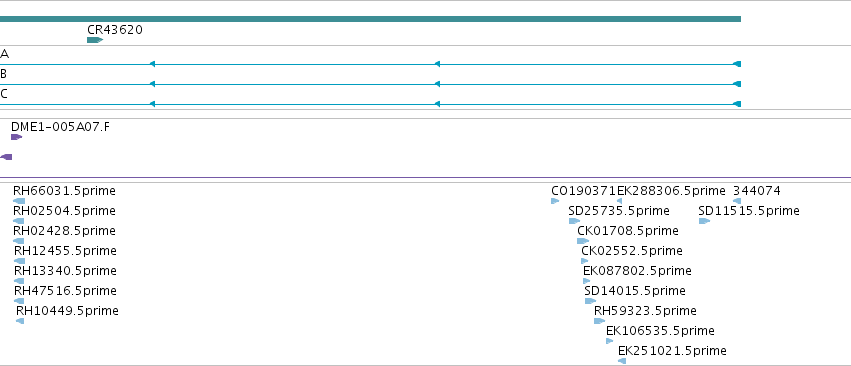Select the EK288306.5prime EST glyph

point(619,201)
